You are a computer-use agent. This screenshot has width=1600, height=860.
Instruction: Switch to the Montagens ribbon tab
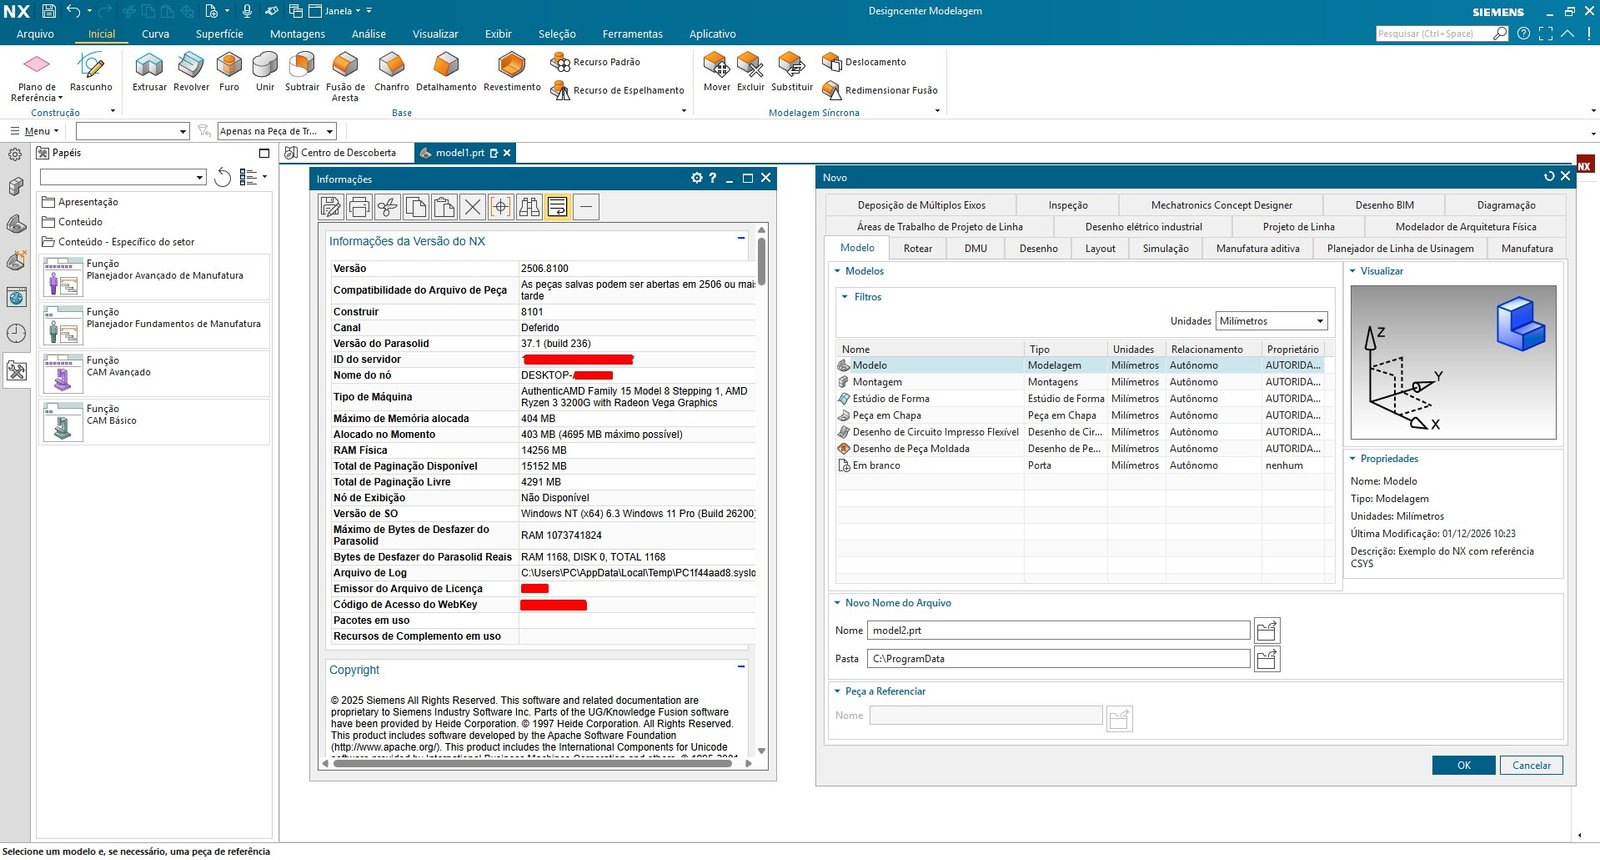[x=297, y=34]
